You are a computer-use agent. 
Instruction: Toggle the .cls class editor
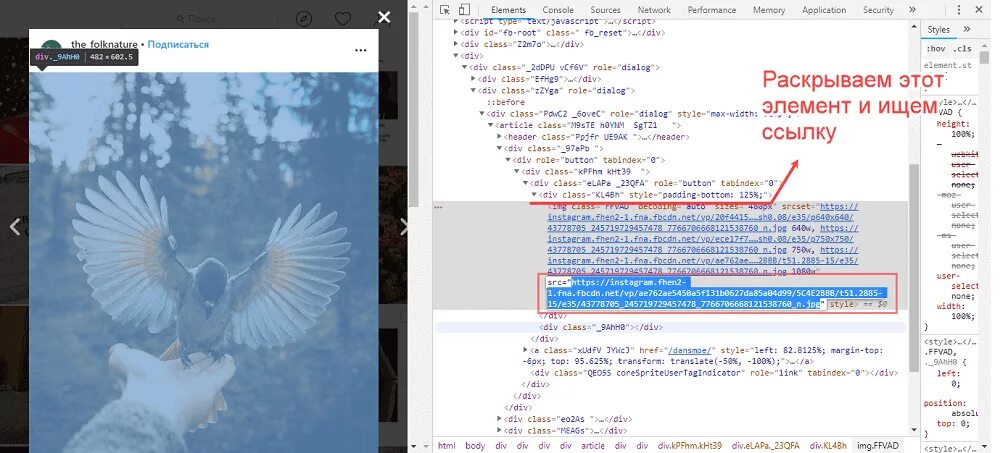tap(962, 48)
